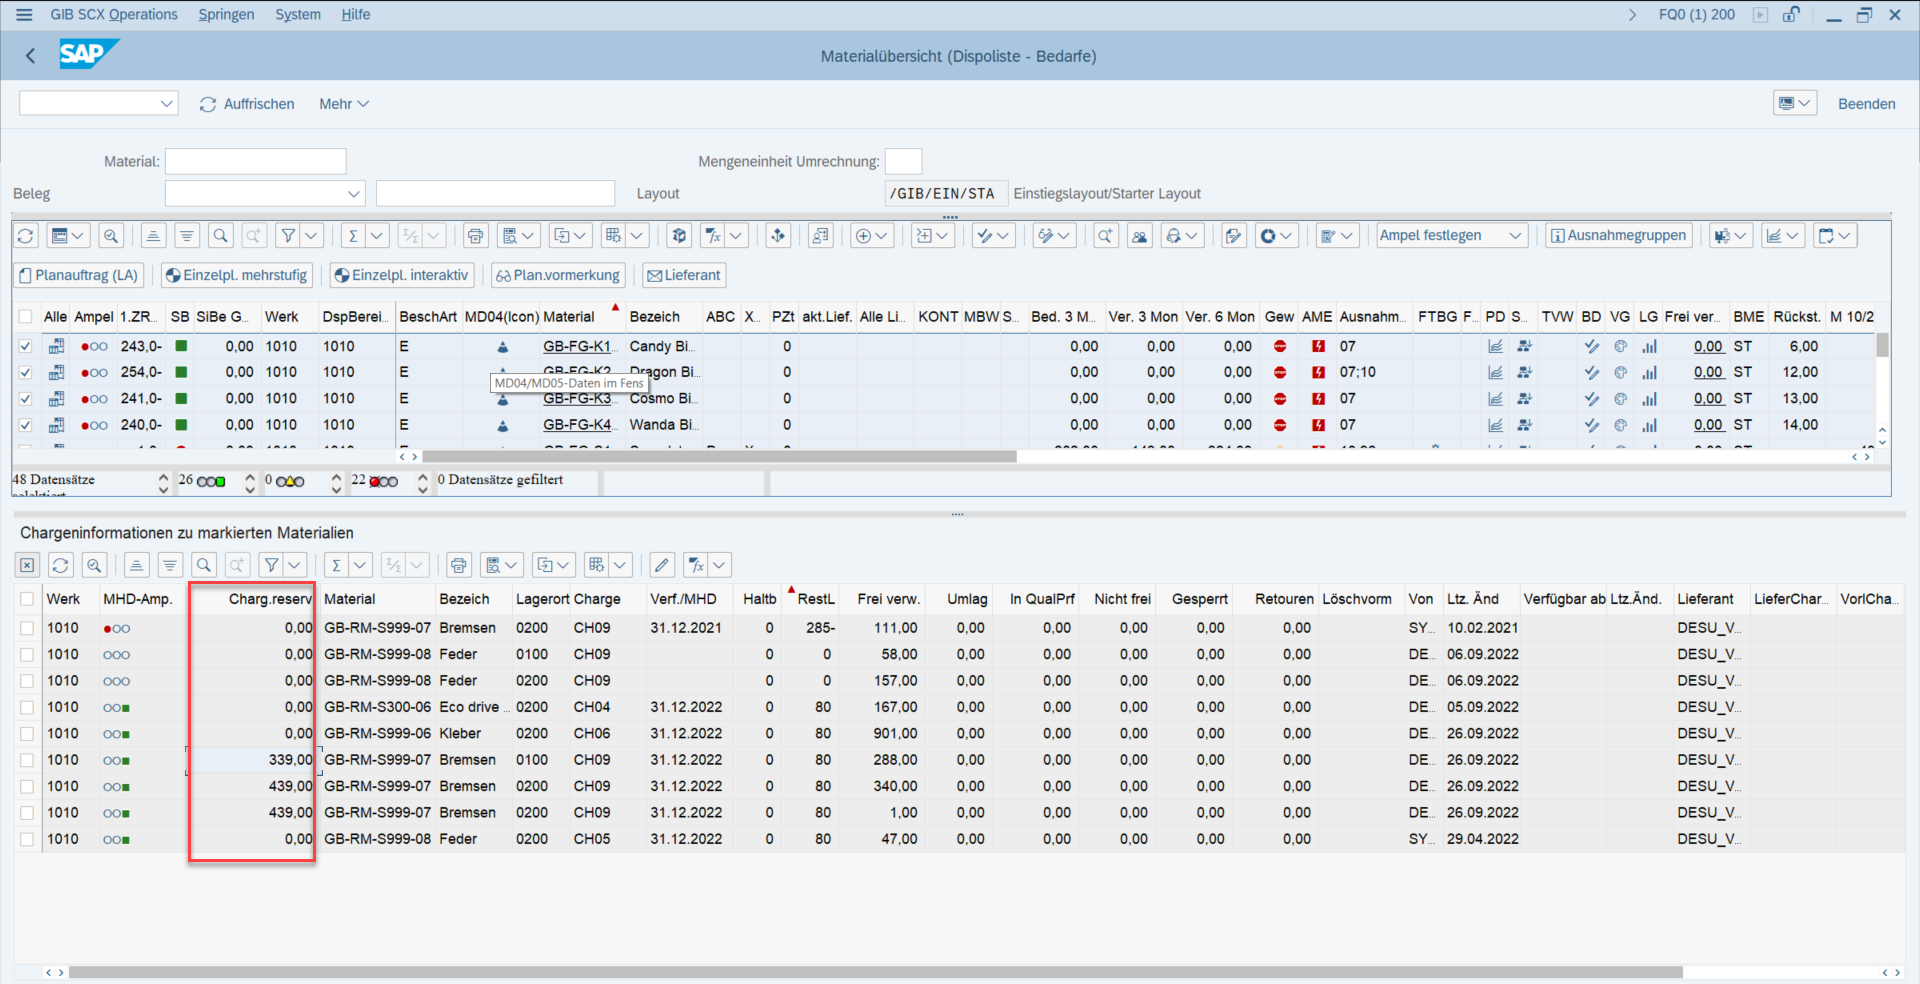Screen dimensions: 1920x984
Task: Click the SAP back arrow icon
Action: point(30,56)
